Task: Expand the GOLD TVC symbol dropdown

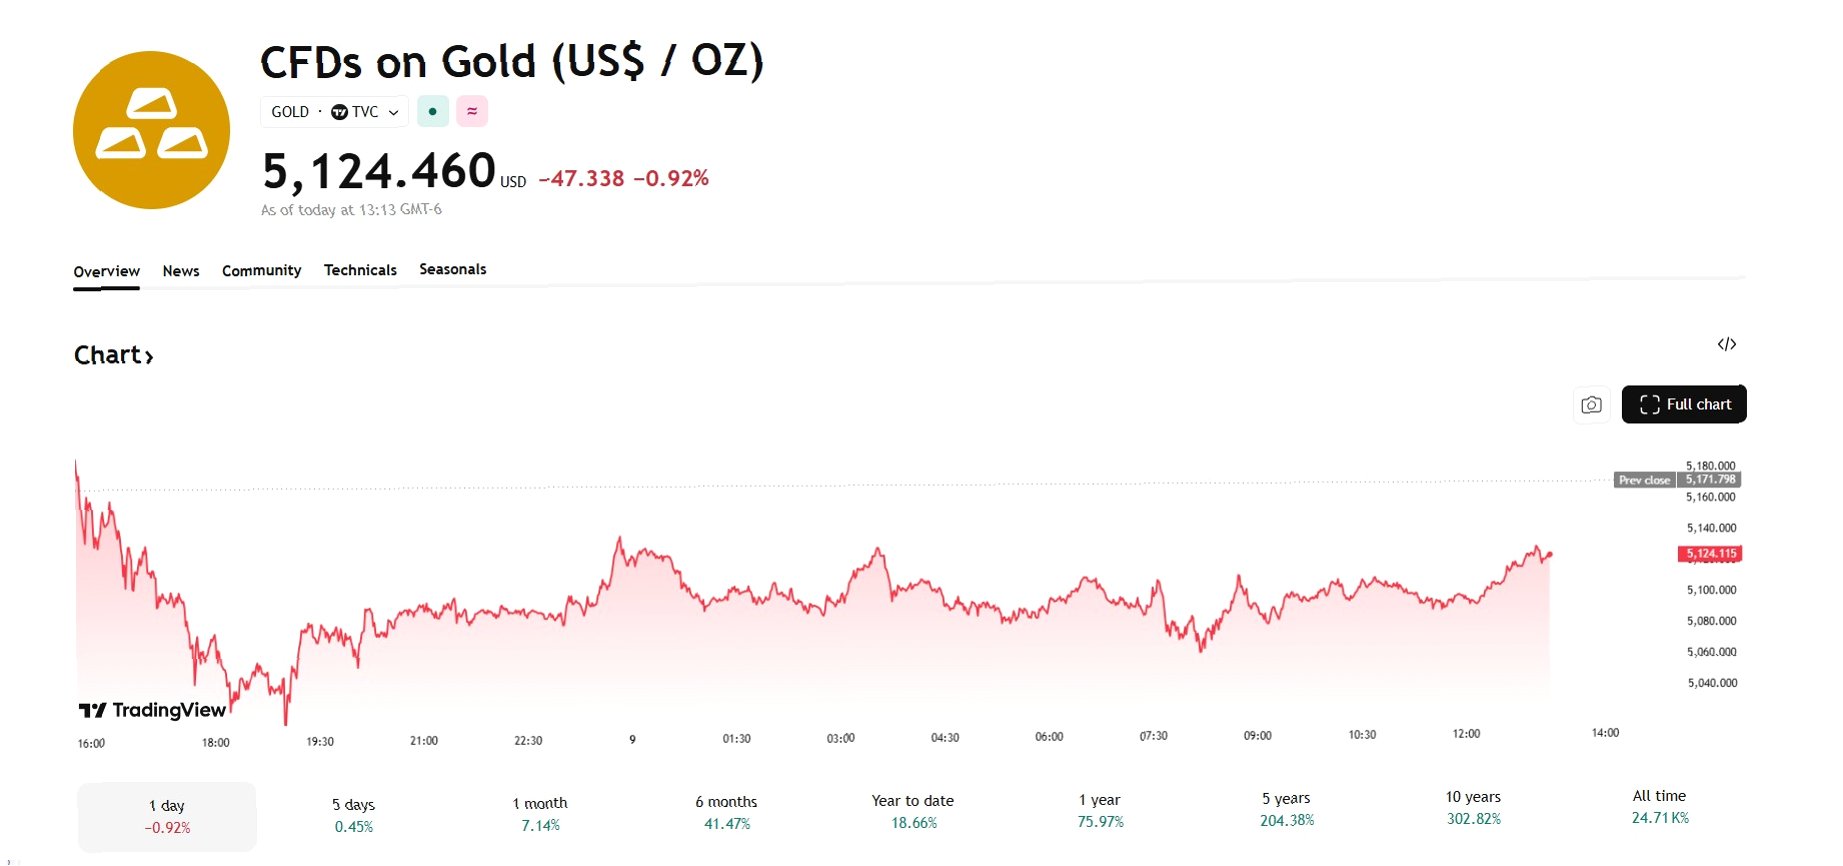Action: click(334, 111)
